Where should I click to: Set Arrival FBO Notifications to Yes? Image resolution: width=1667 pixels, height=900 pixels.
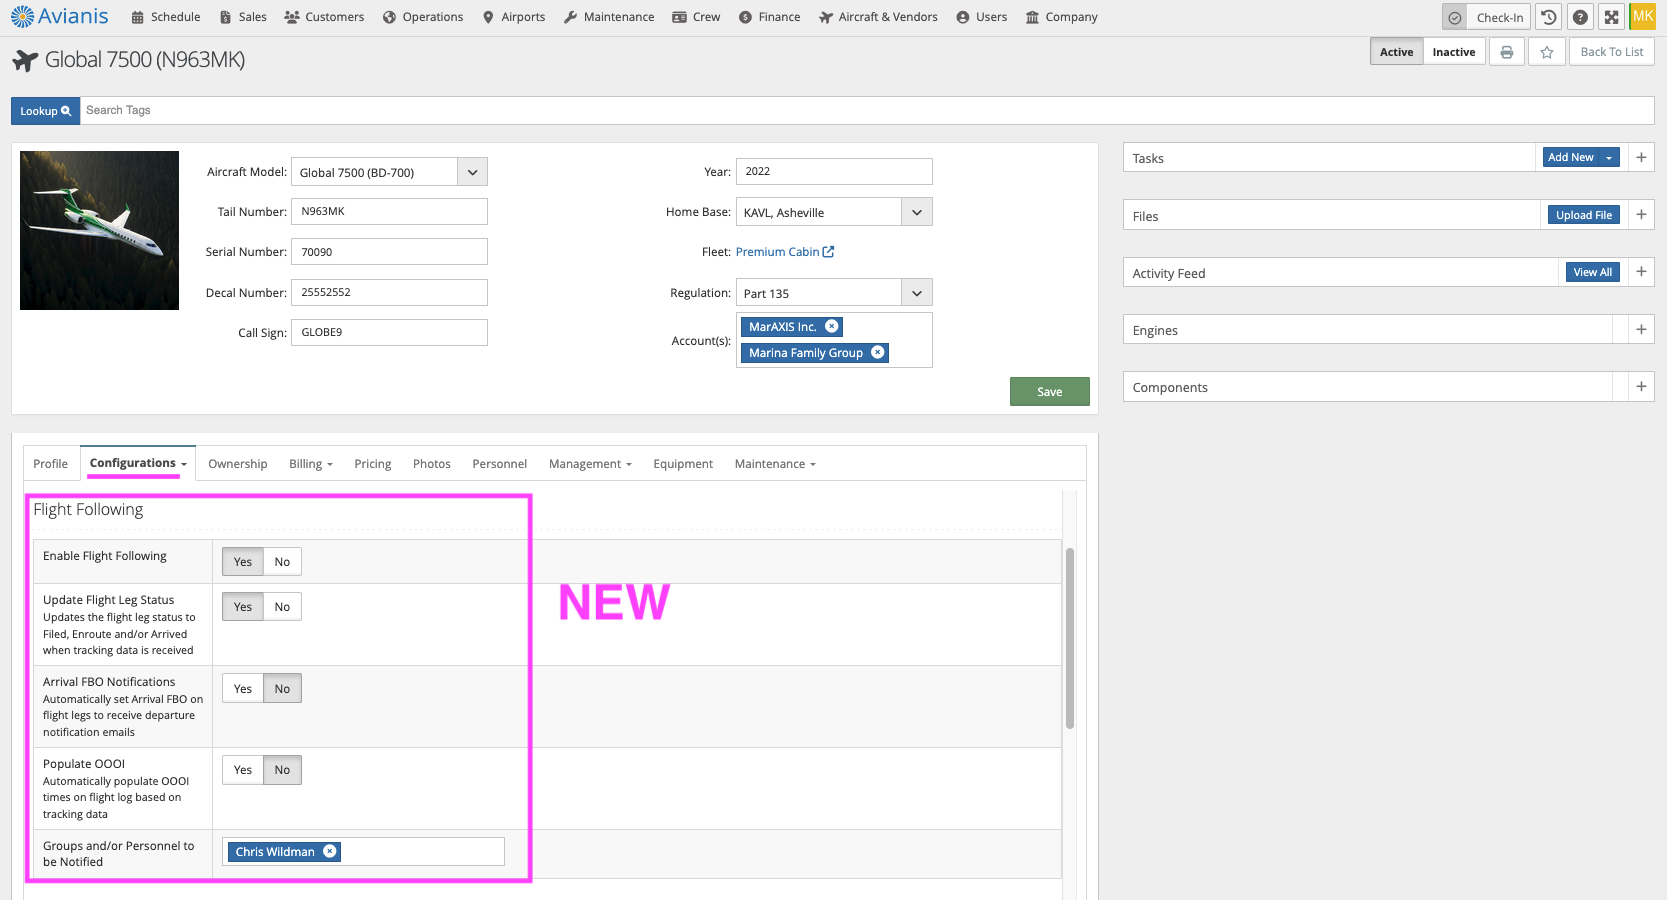point(243,688)
